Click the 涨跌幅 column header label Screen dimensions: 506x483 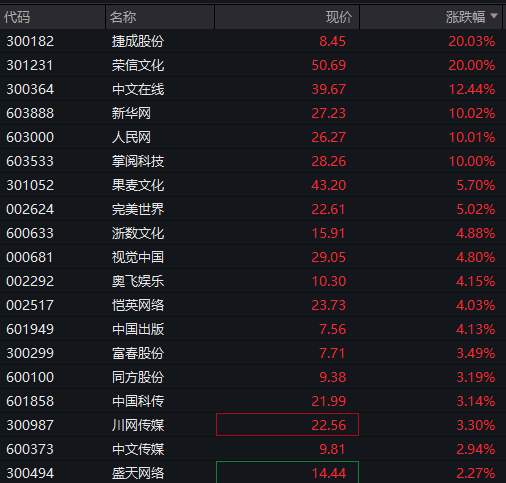[x=465, y=17]
